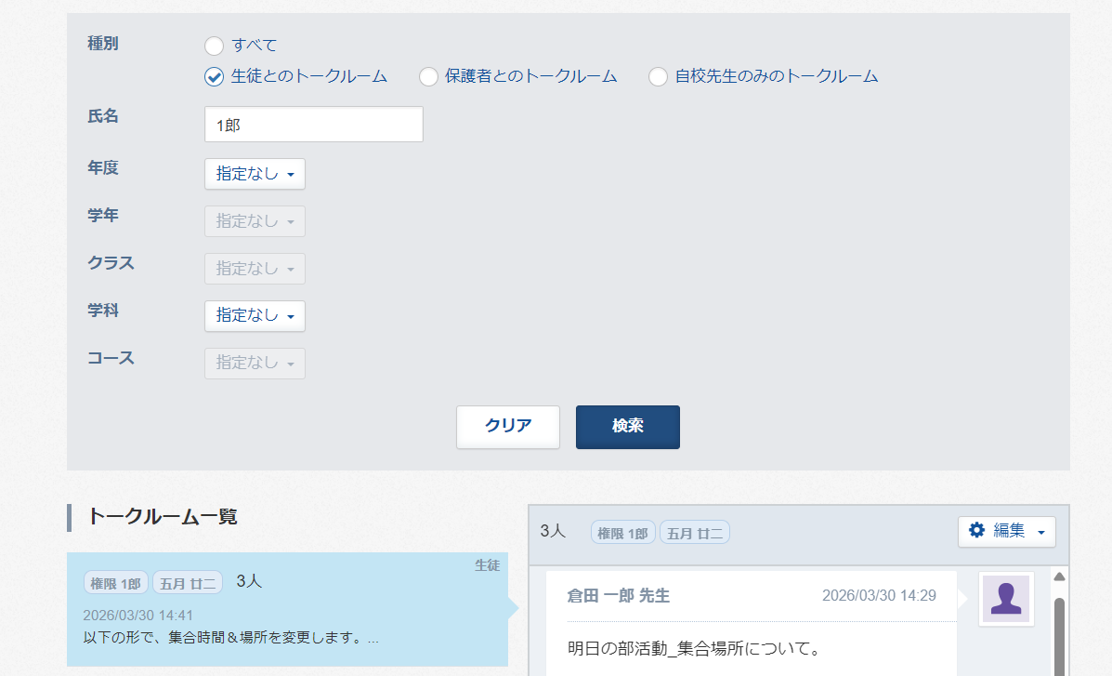Image resolution: width=1112 pixels, height=676 pixels.
Task: Open the 編集 settings dropdown
Action: (1006, 531)
